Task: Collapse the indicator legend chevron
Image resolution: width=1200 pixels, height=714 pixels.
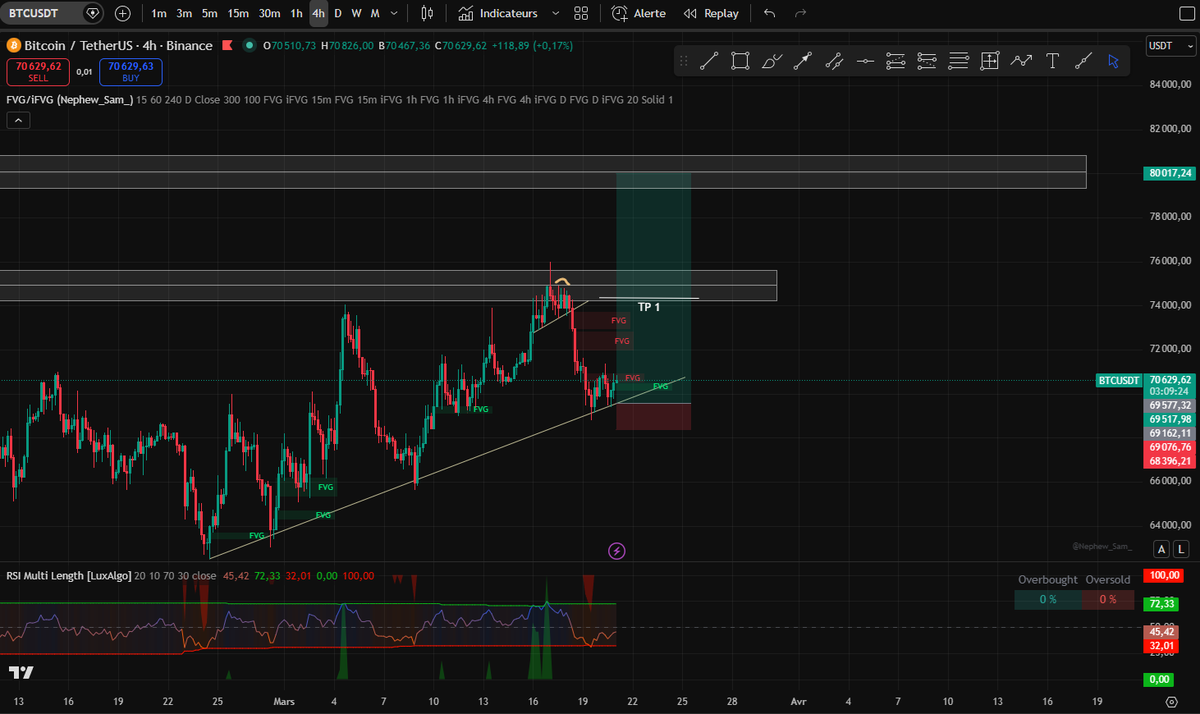Action: pos(19,120)
